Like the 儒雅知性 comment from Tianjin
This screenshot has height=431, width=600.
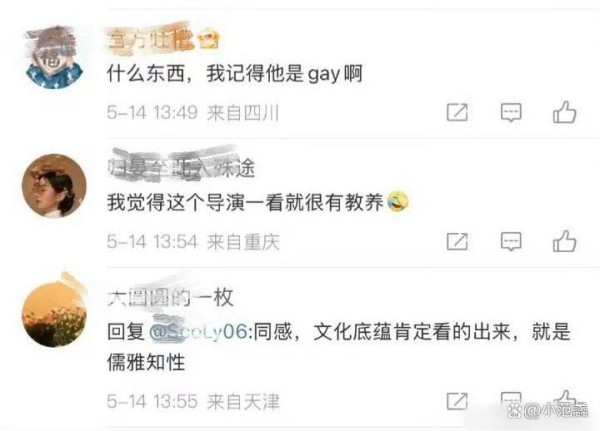point(566,400)
